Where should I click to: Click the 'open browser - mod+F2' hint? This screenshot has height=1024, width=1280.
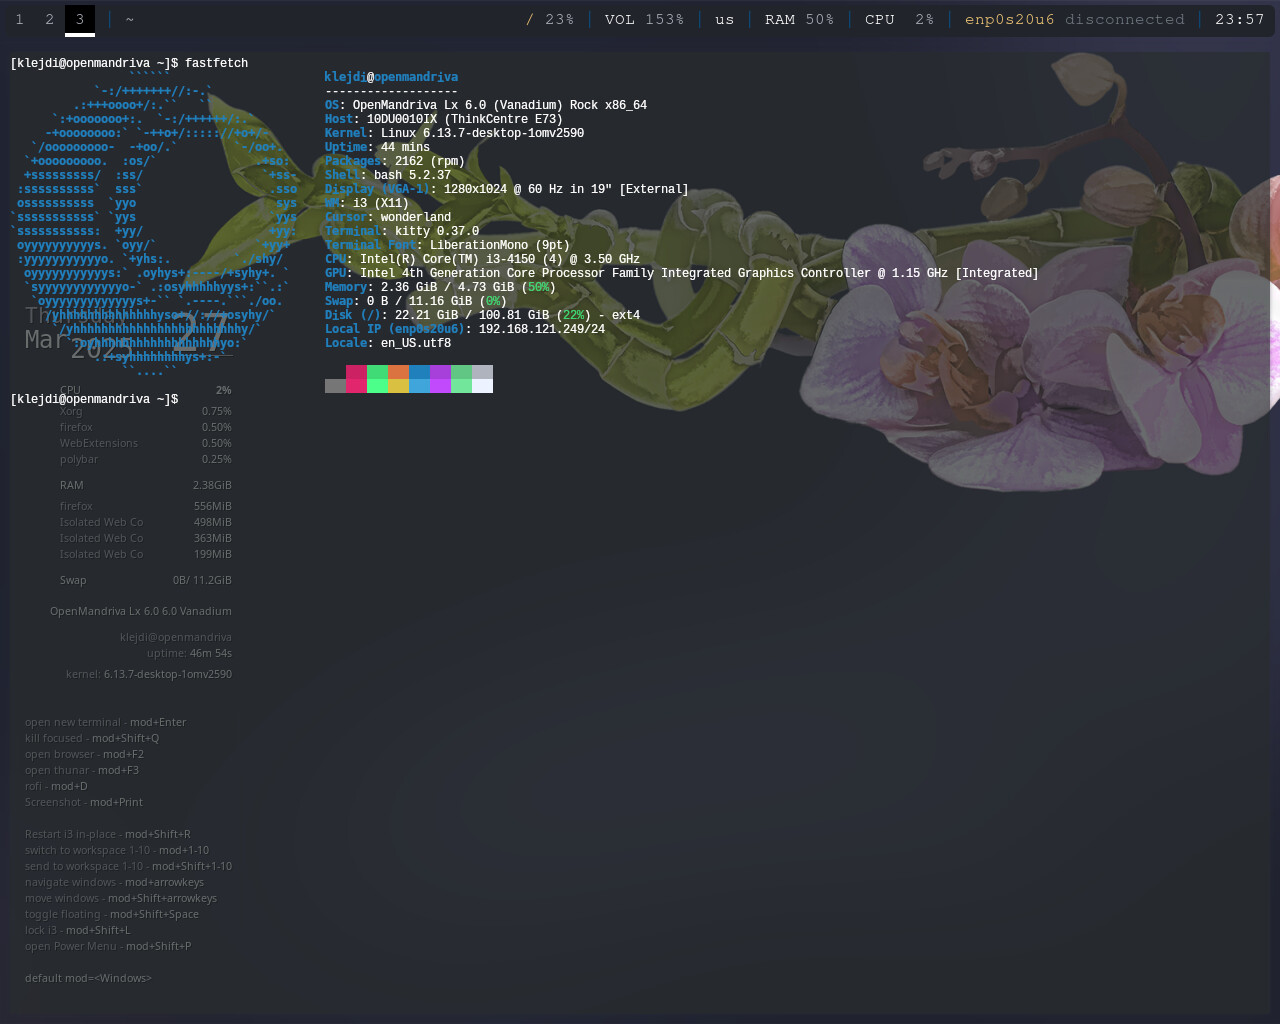tap(84, 754)
